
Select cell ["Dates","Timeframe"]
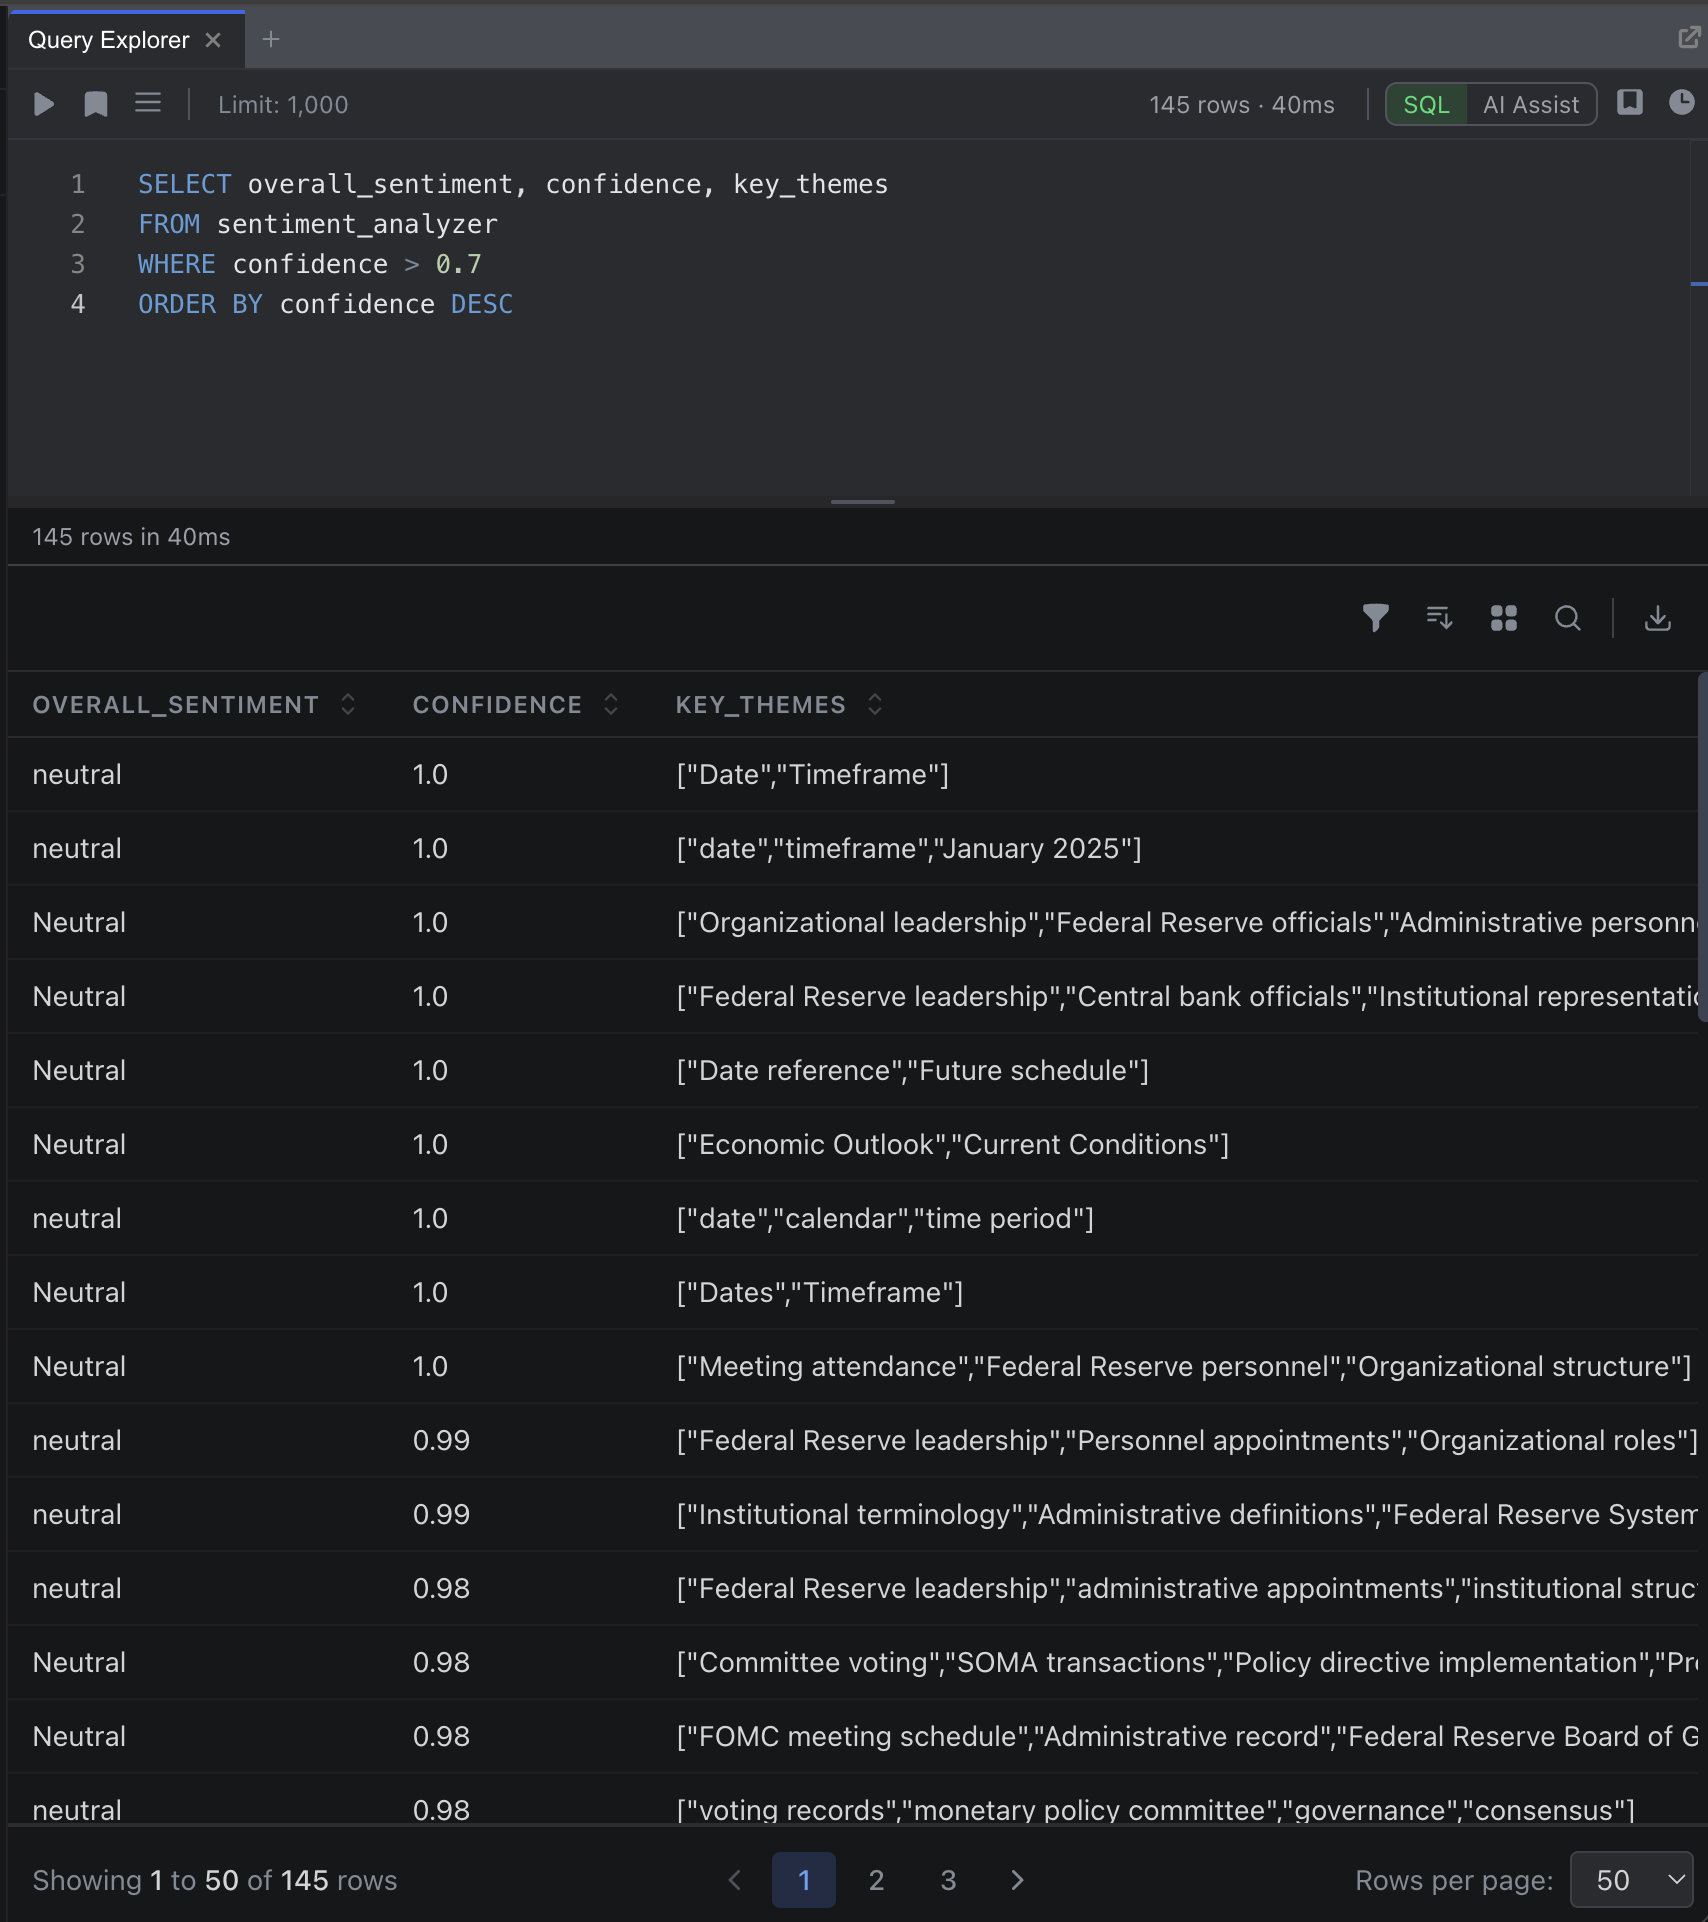pos(819,1293)
